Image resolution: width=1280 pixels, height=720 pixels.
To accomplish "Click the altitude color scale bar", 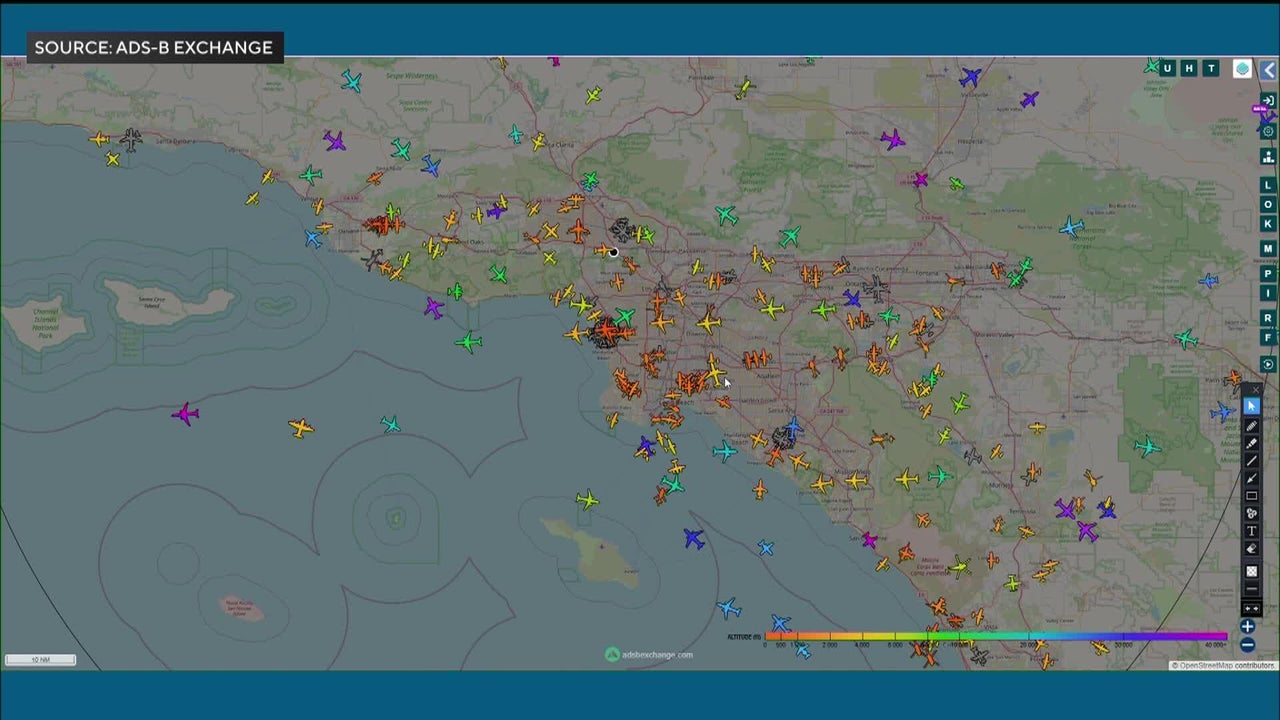I will coord(995,636).
